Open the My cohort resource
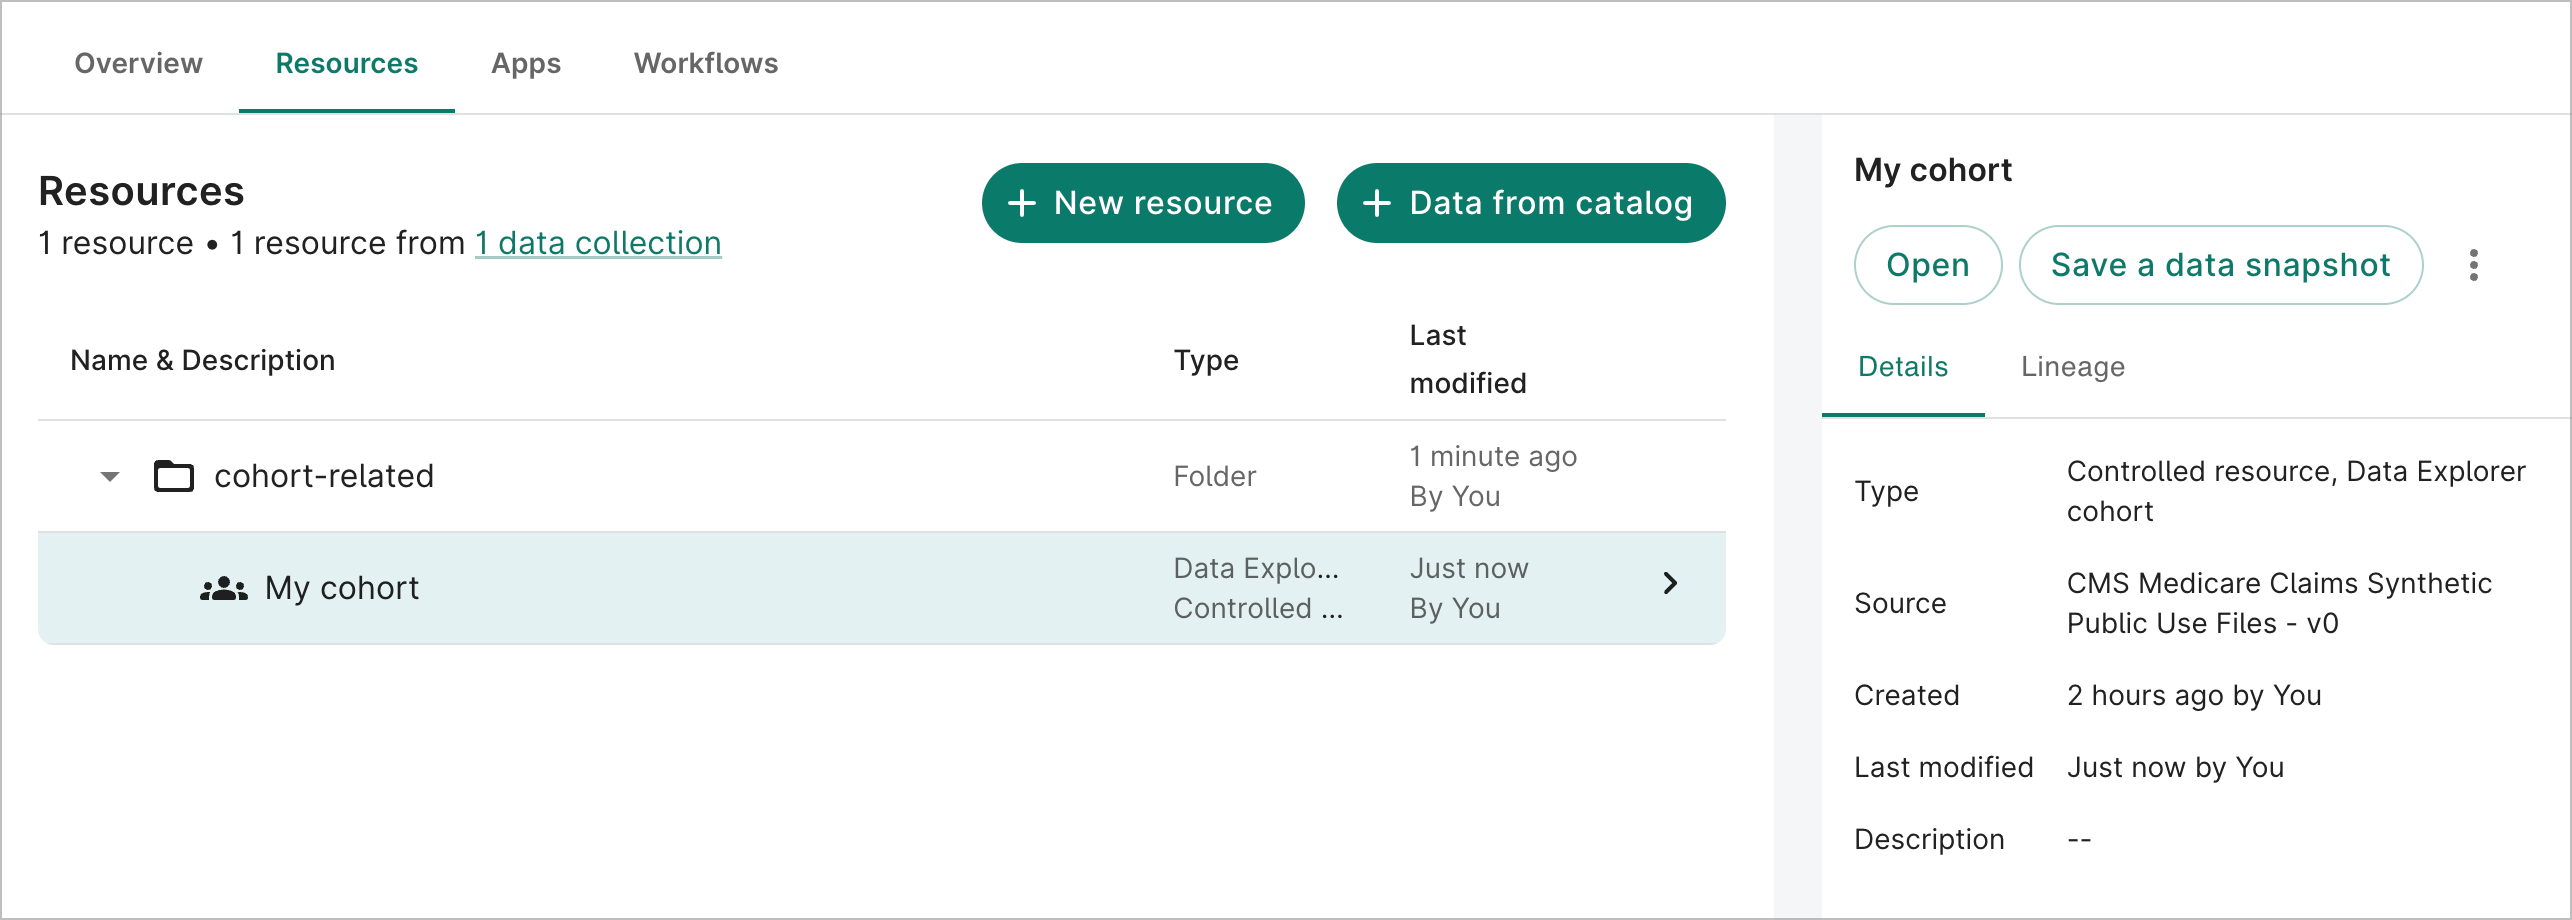This screenshot has height=920, width=2572. 1927,264
